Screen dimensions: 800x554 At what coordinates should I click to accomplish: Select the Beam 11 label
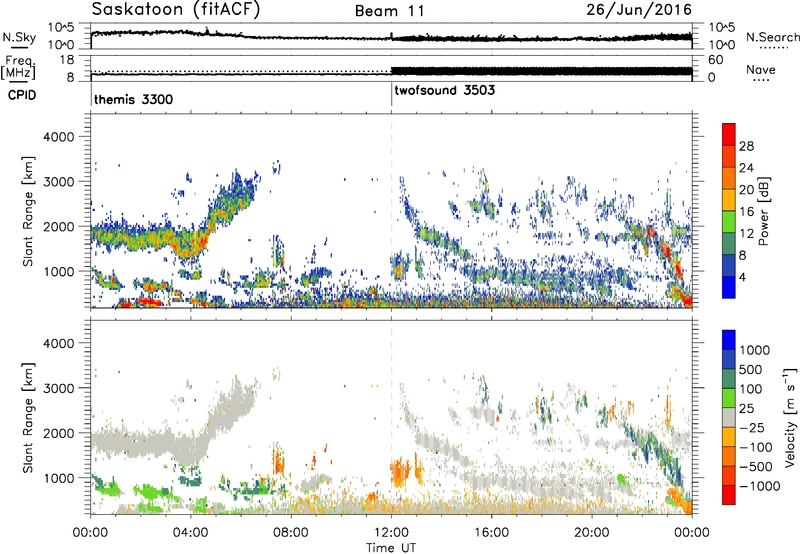coord(390,11)
